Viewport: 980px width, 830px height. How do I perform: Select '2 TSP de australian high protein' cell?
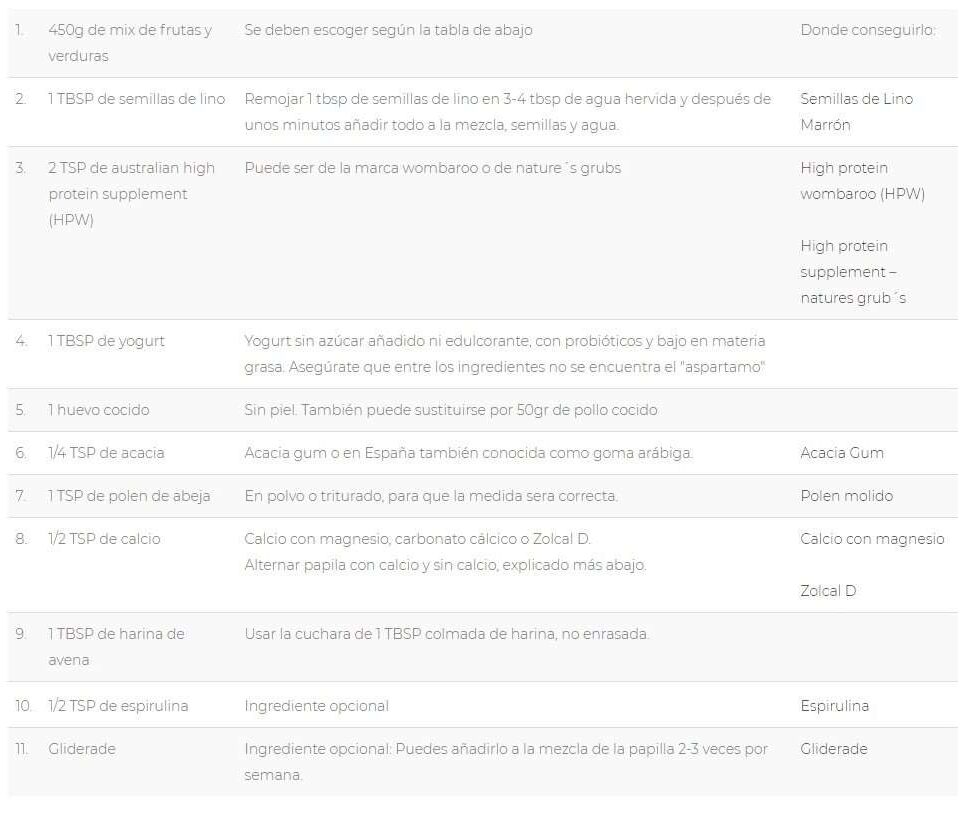pyautogui.click(x=131, y=194)
